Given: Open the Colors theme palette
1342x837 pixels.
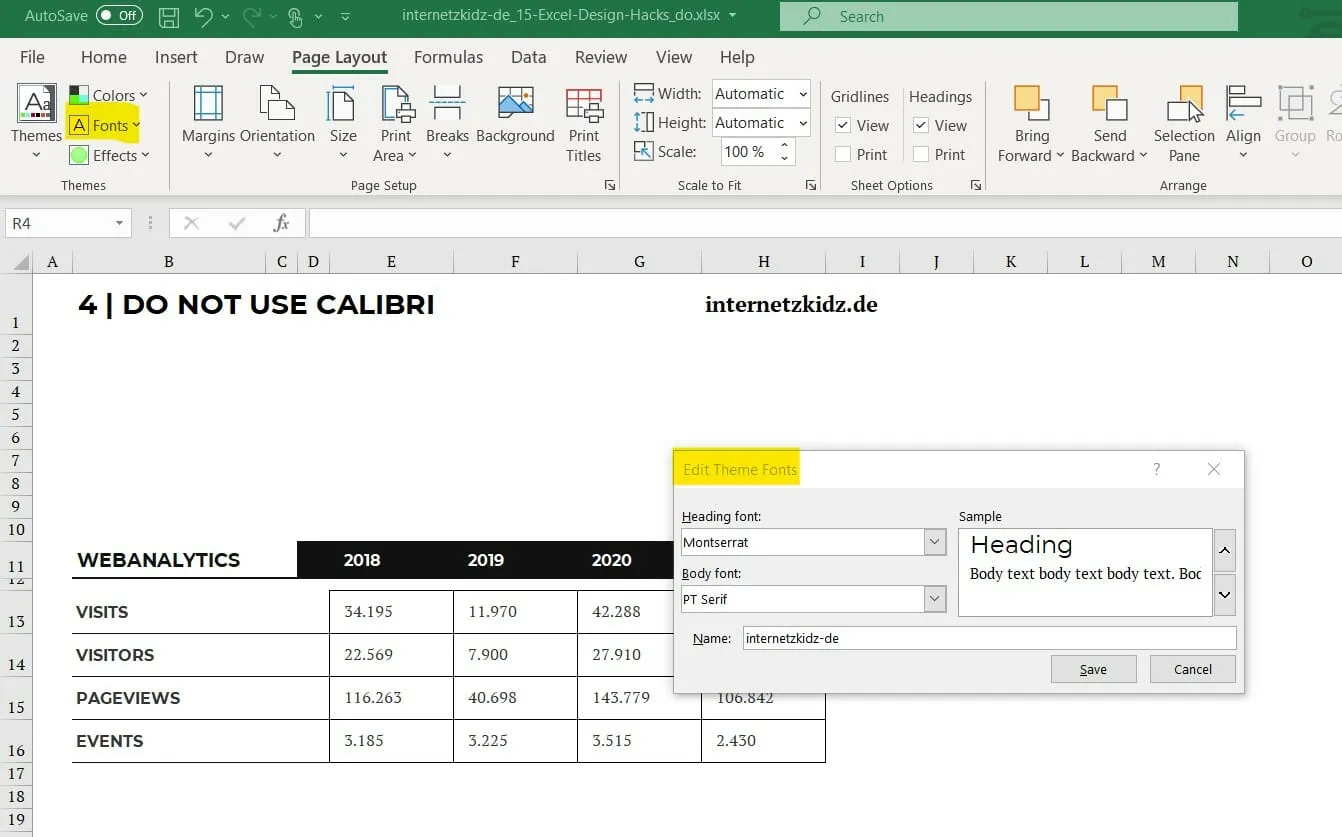Looking at the screenshot, I should point(109,96).
